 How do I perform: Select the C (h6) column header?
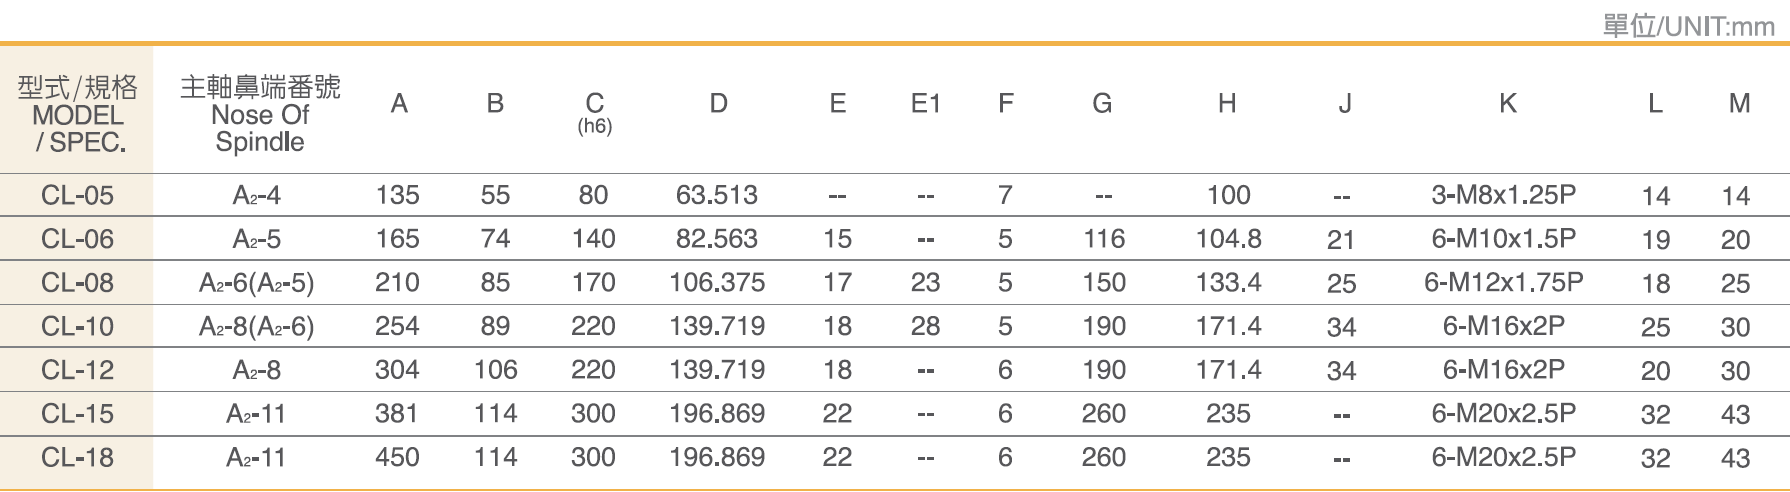595,113
